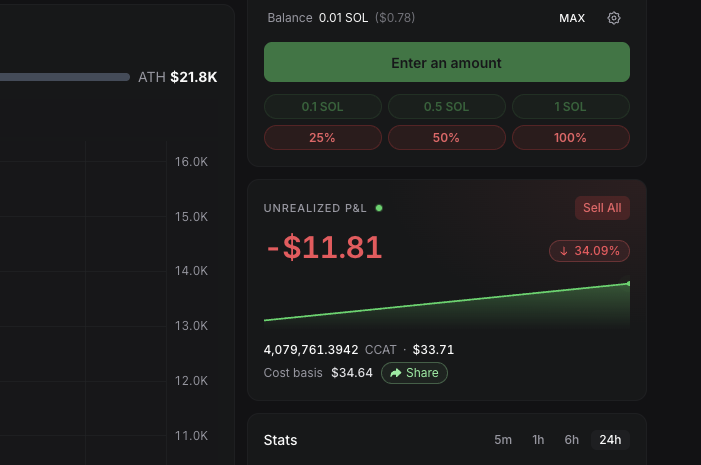
Task: Choose the 25% sell preset
Action: coord(323,138)
